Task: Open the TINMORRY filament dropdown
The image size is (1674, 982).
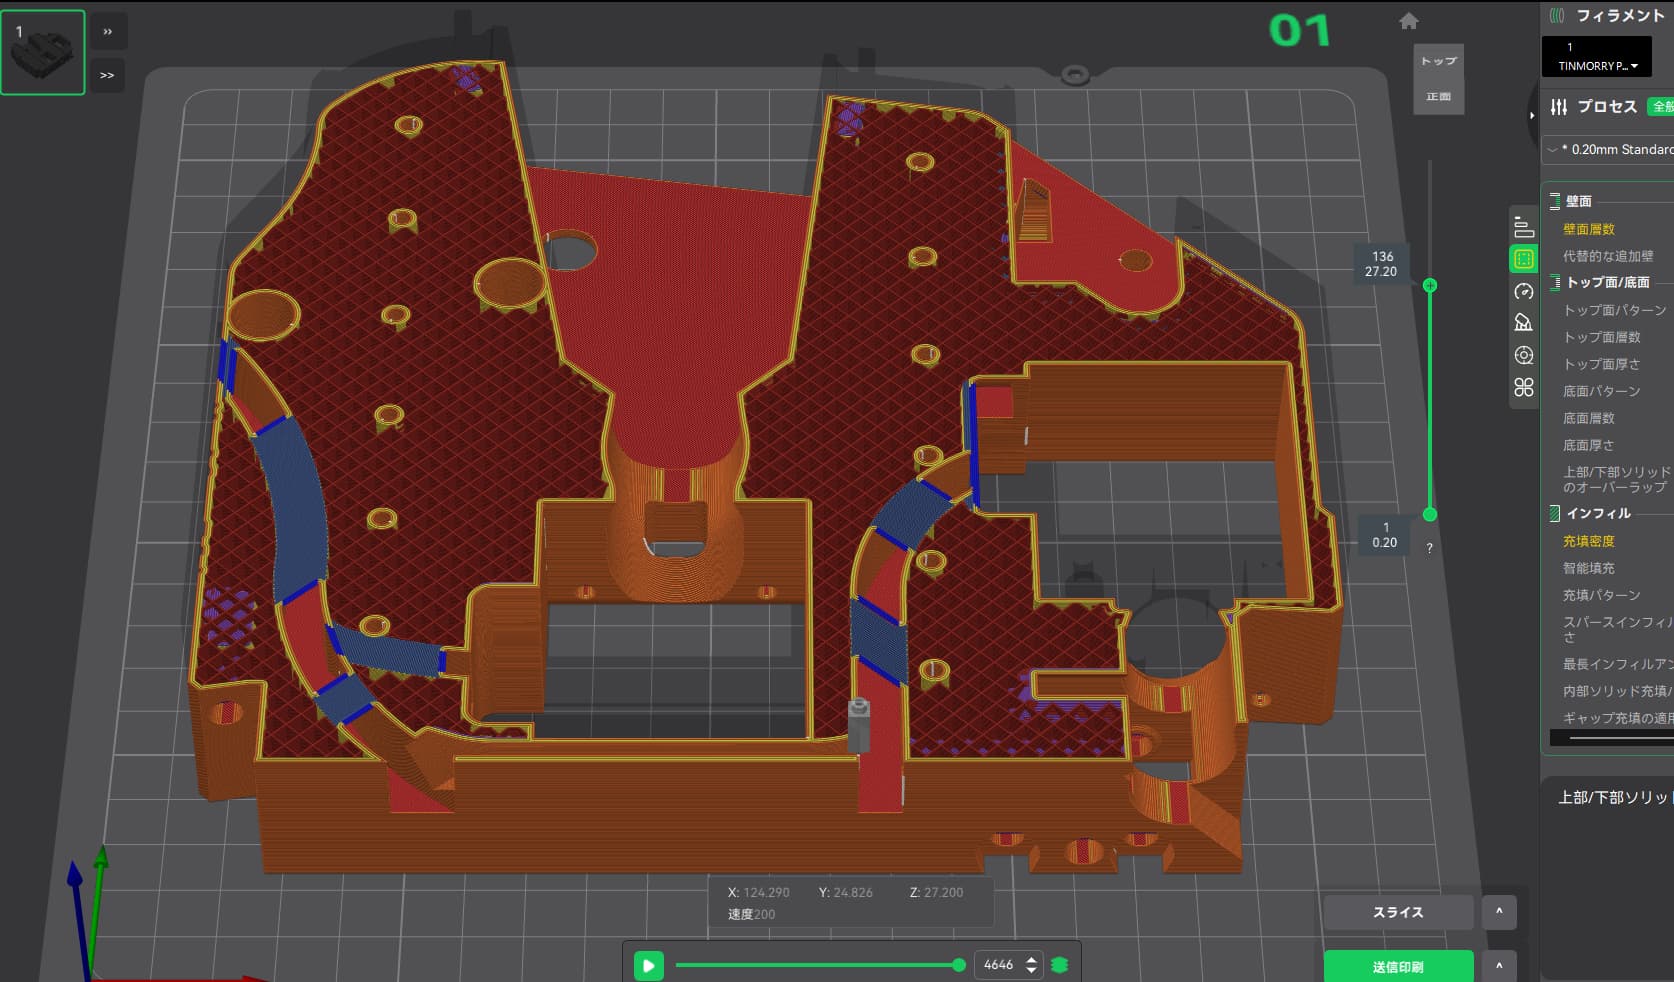Action: [1597, 56]
